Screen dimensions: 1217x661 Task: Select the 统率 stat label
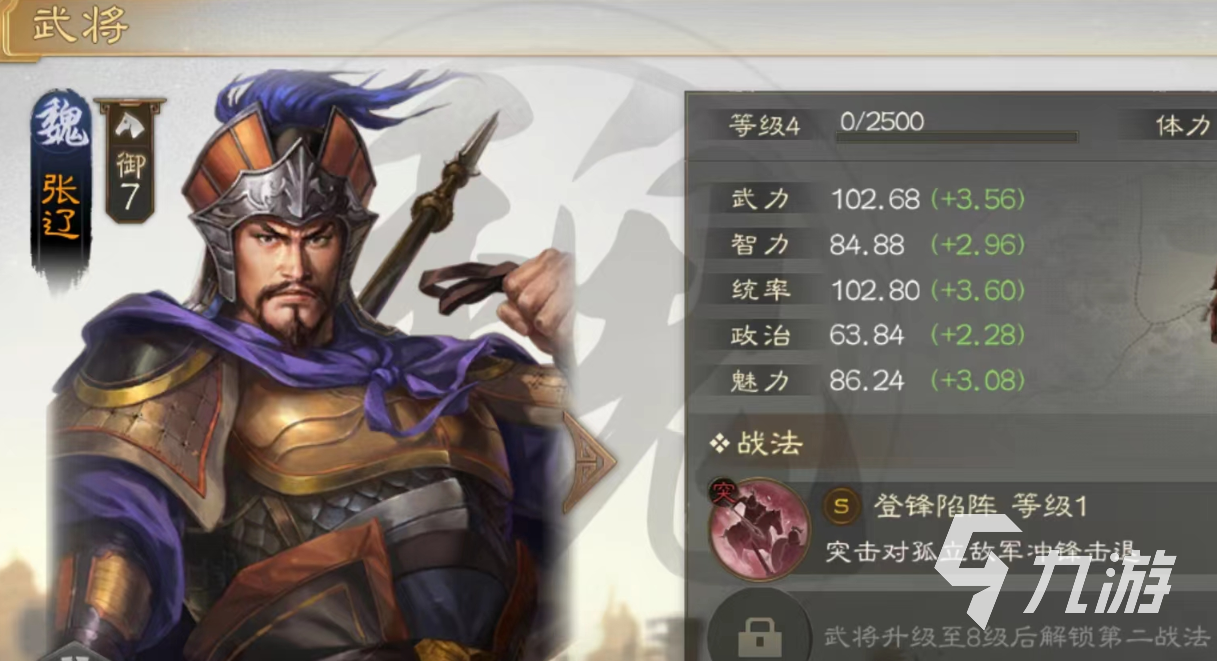[x=761, y=290]
